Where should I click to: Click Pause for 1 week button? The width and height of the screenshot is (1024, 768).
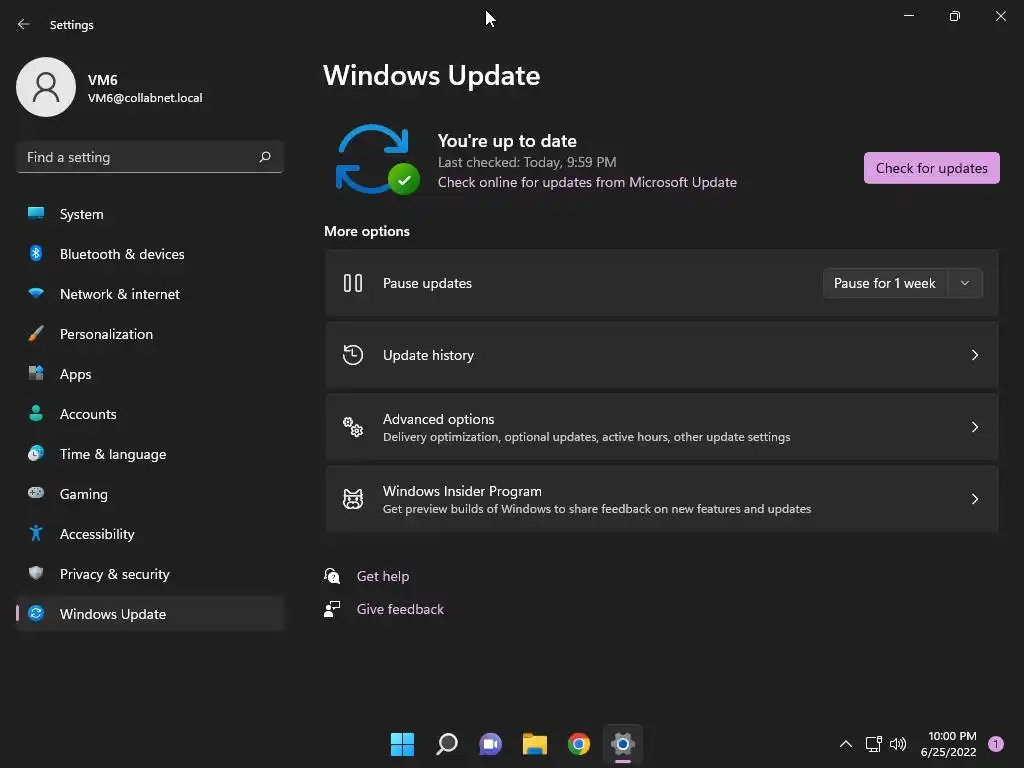[x=884, y=283]
